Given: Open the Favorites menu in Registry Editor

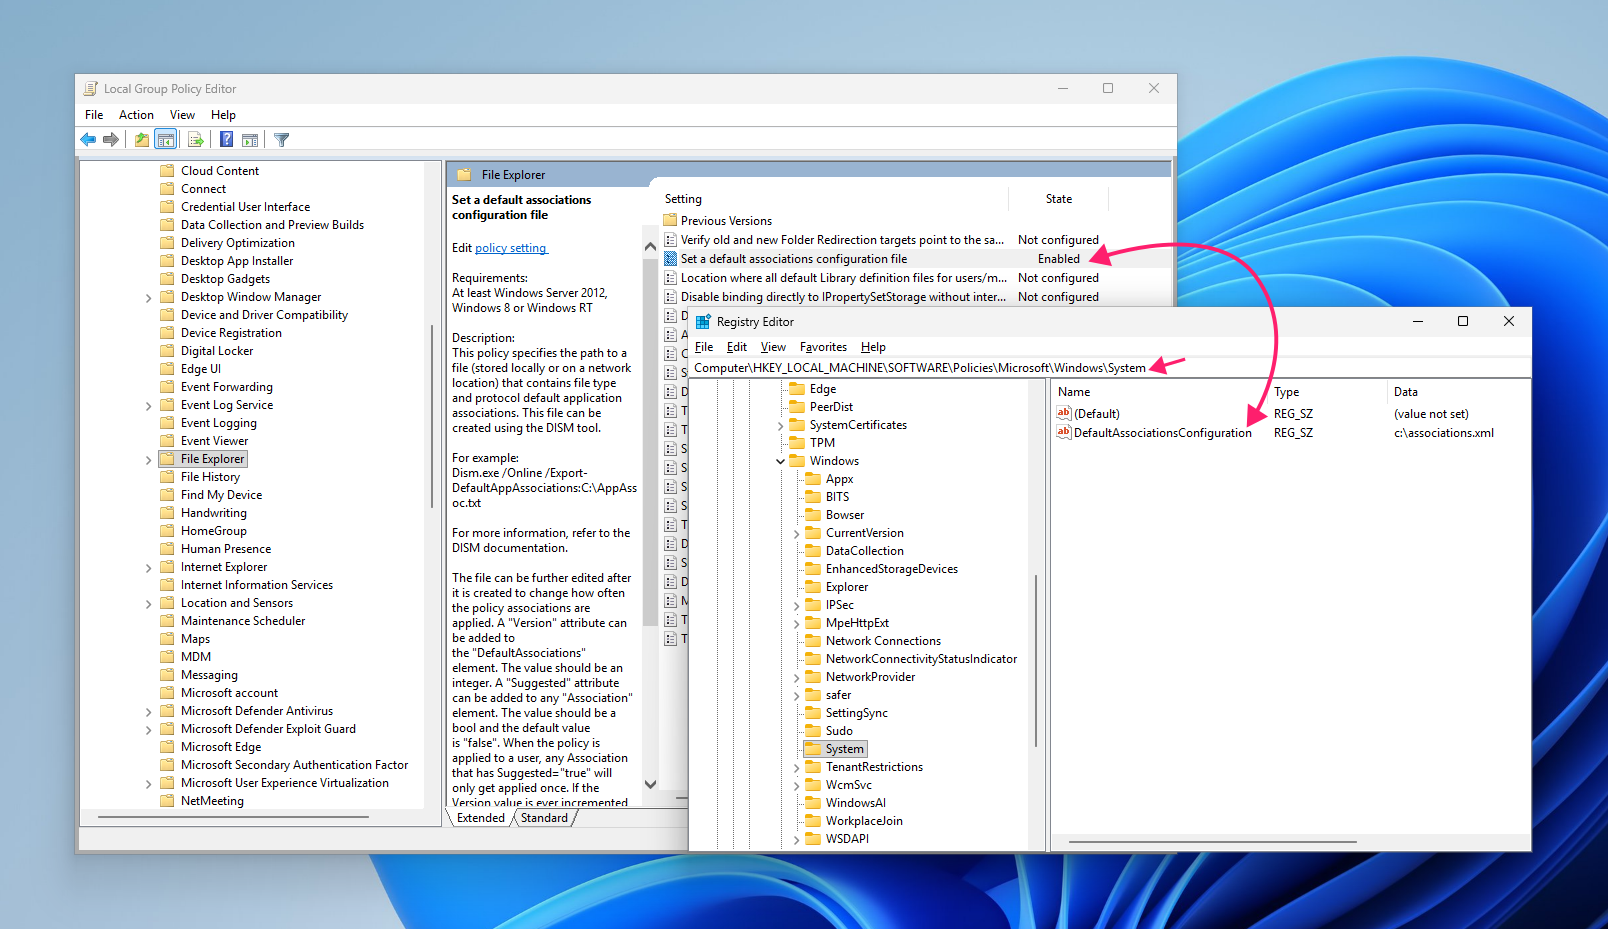Looking at the screenshot, I should (x=823, y=347).
